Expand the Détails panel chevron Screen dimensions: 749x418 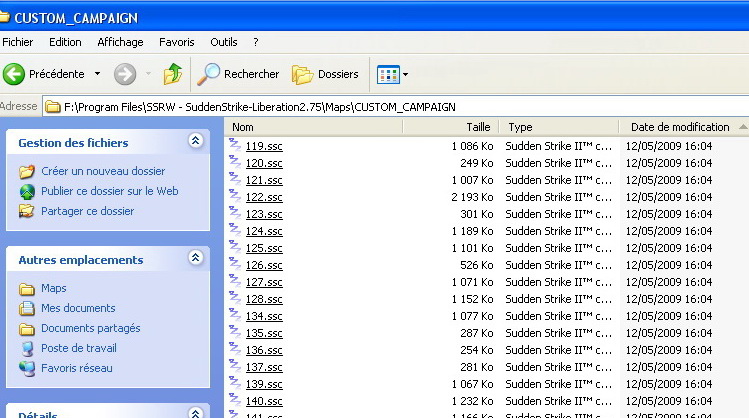click(195, 413)
